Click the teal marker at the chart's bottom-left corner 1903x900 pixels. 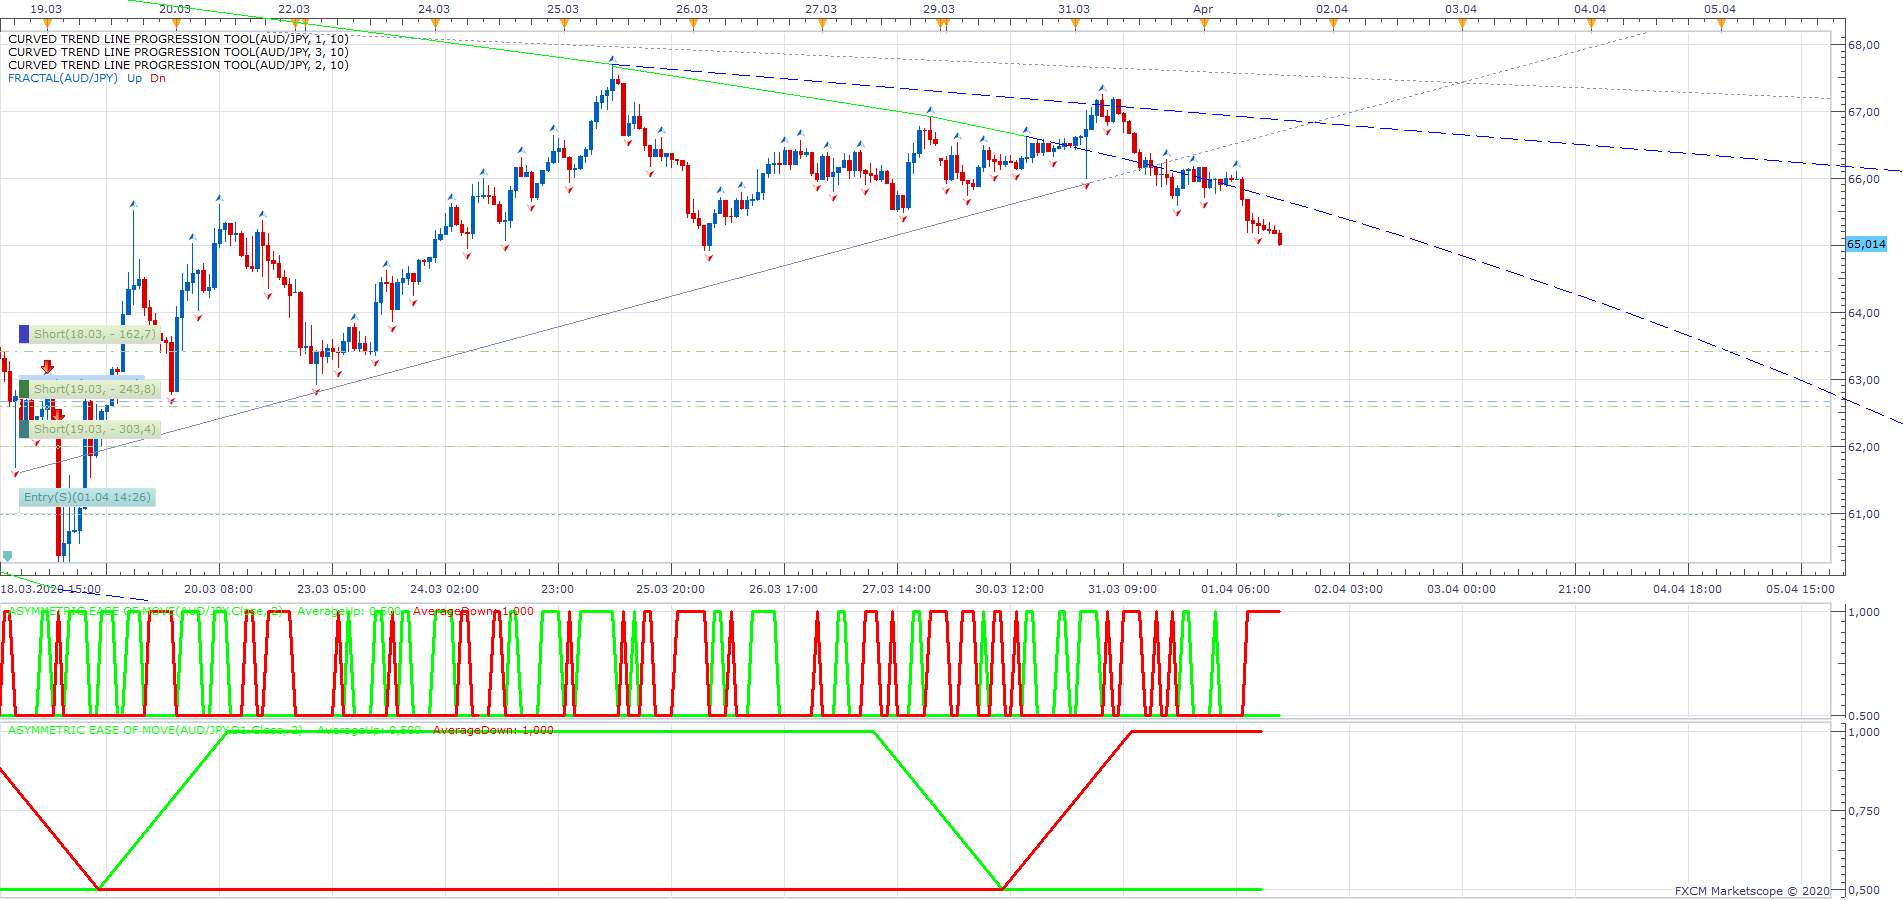click(x=8, y=556)
